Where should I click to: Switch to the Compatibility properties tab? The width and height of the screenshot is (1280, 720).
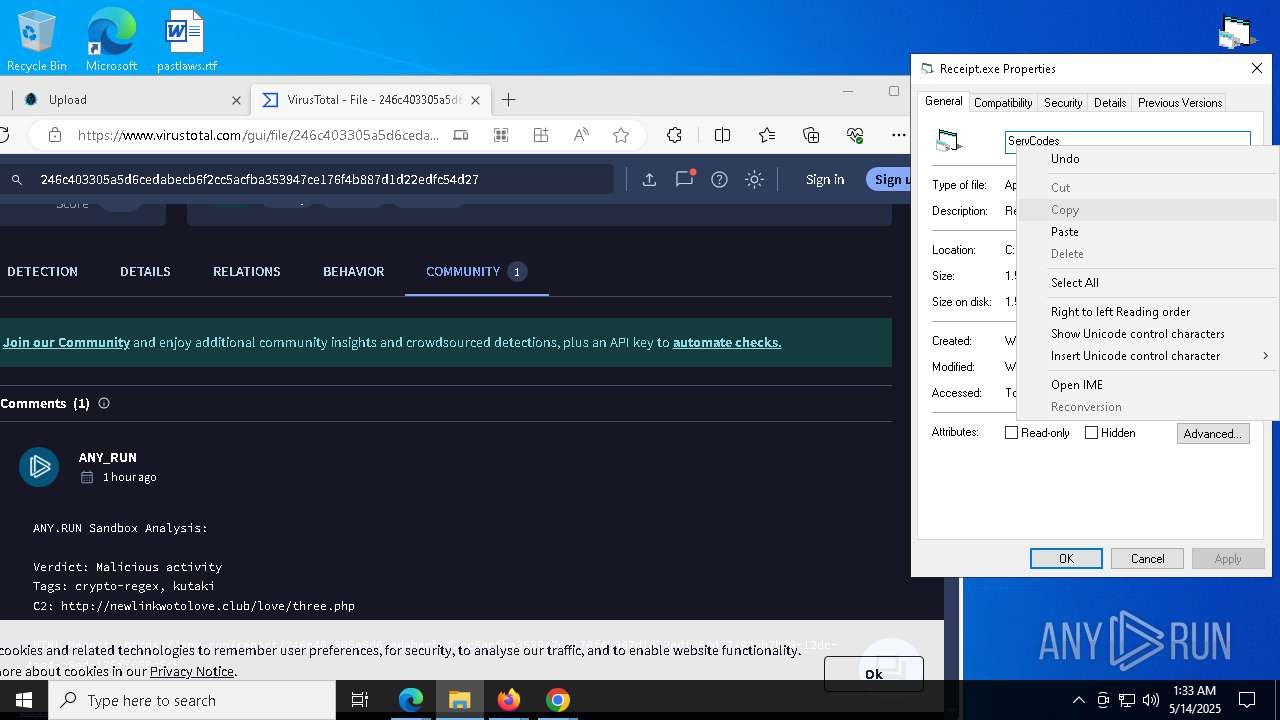tap(1003, 103)
